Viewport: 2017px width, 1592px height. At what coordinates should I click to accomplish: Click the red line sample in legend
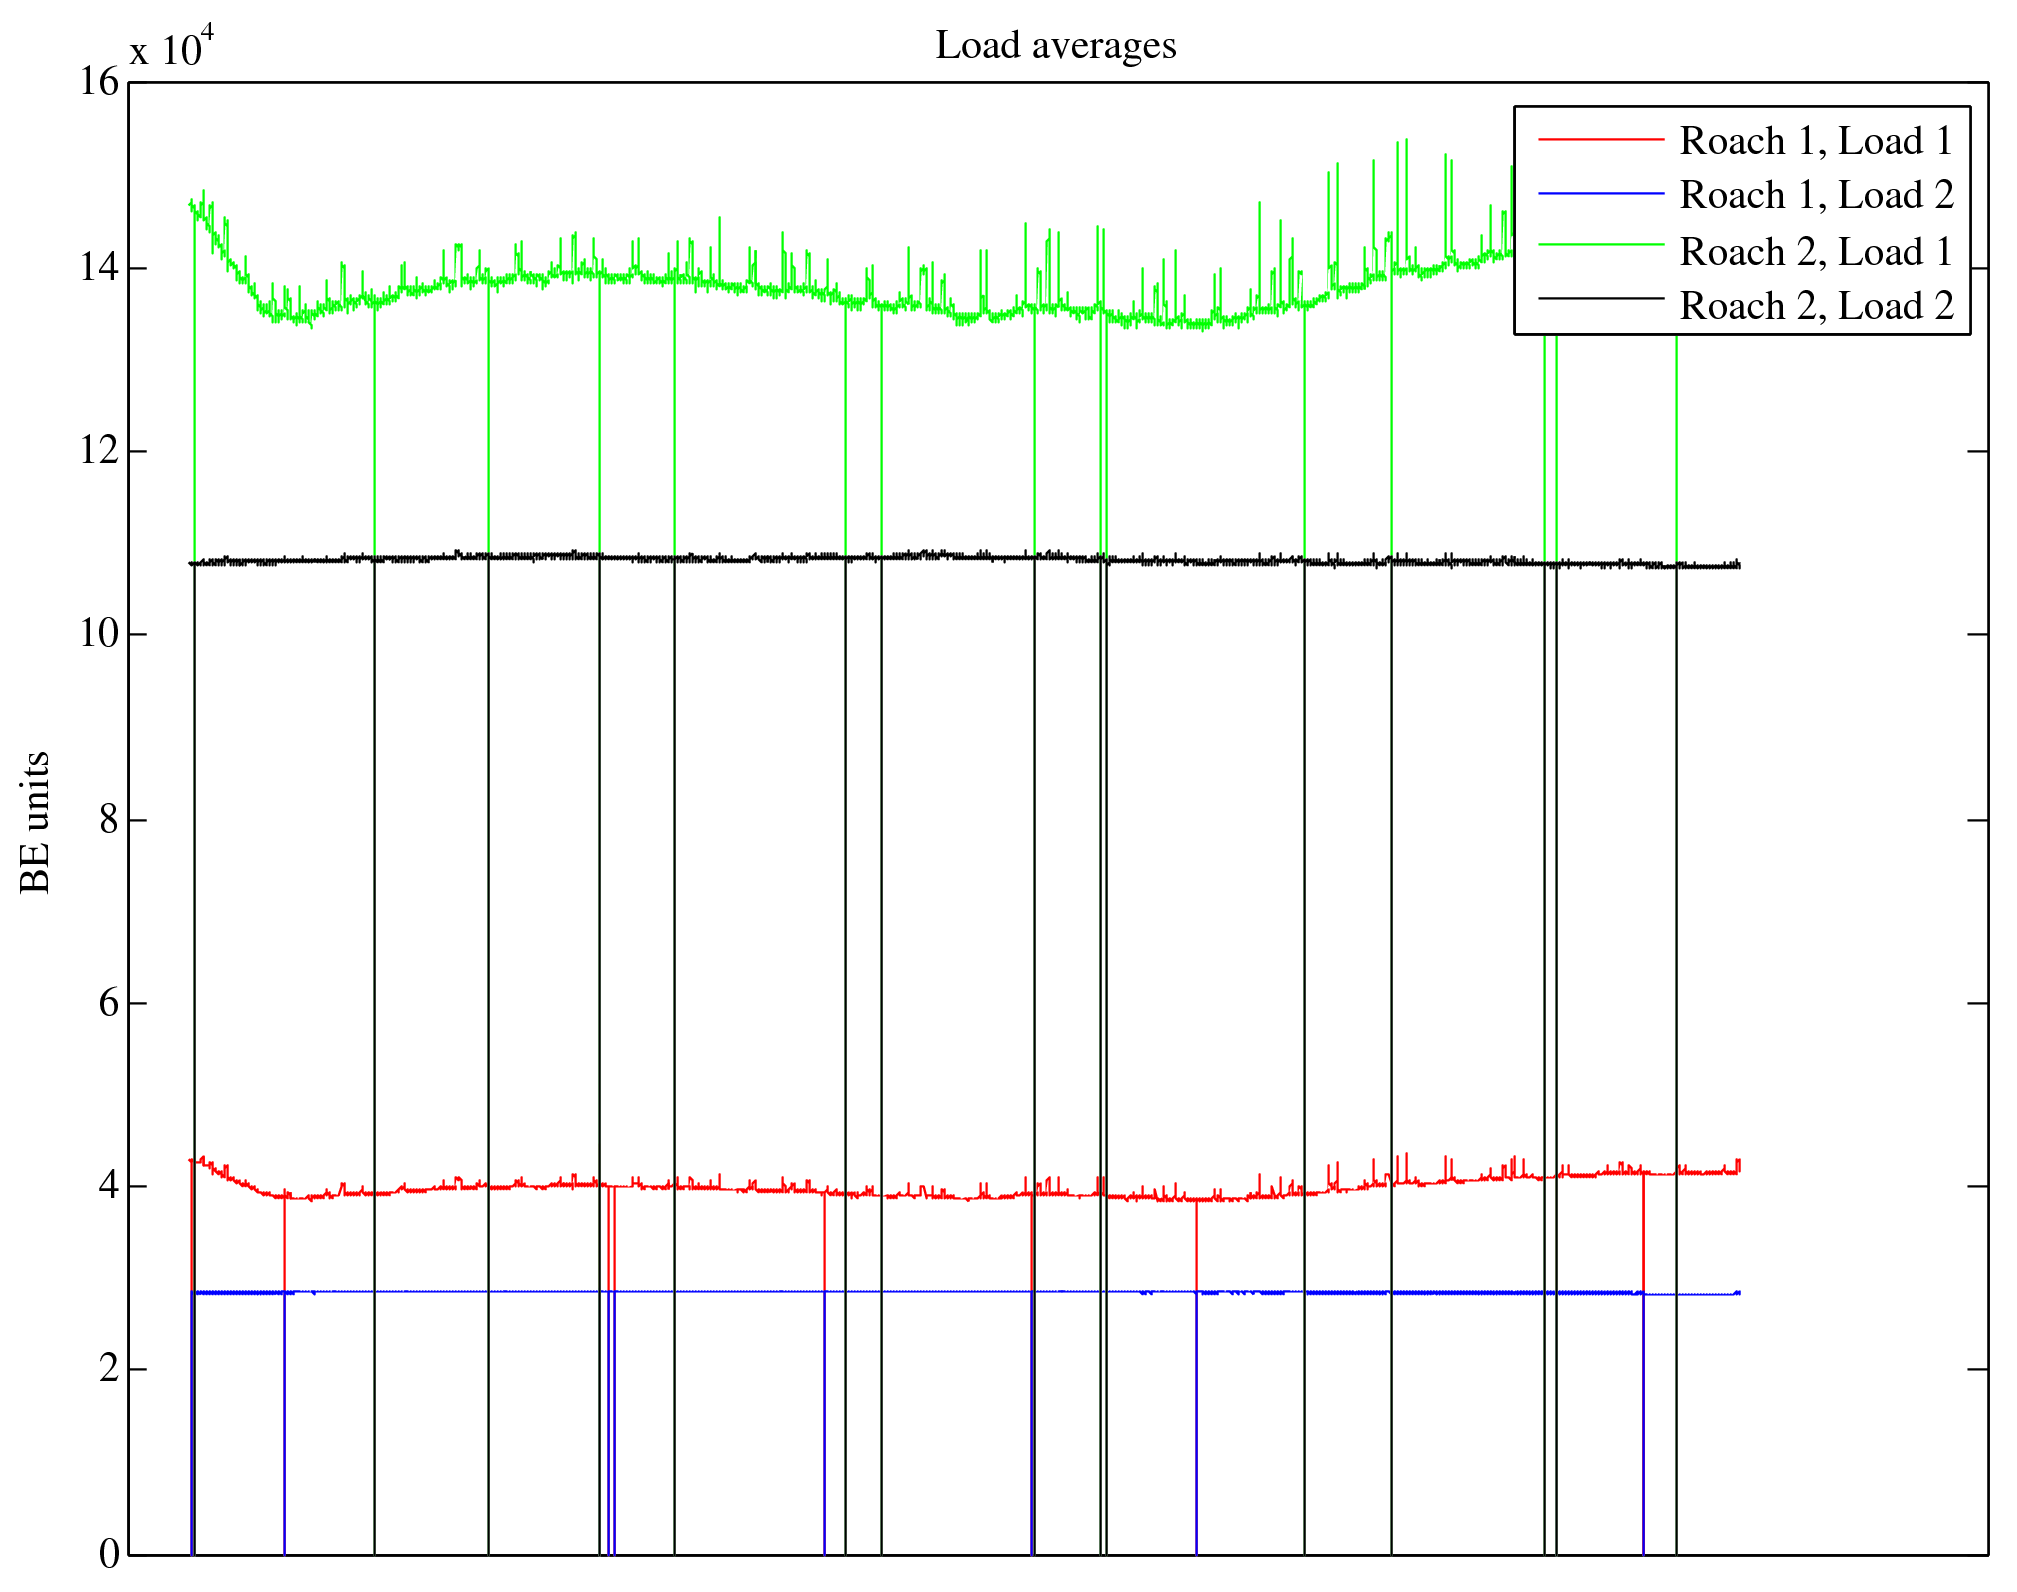point(1600,139)
